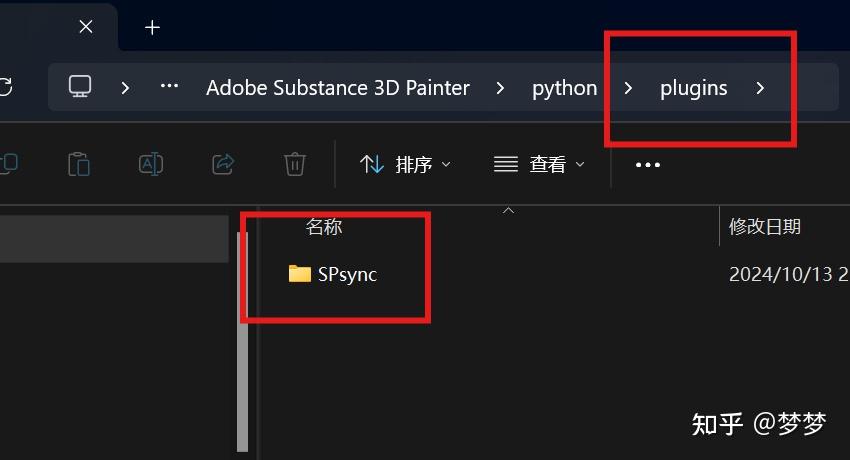Click the refresh icon near address bar

[5, 87]
